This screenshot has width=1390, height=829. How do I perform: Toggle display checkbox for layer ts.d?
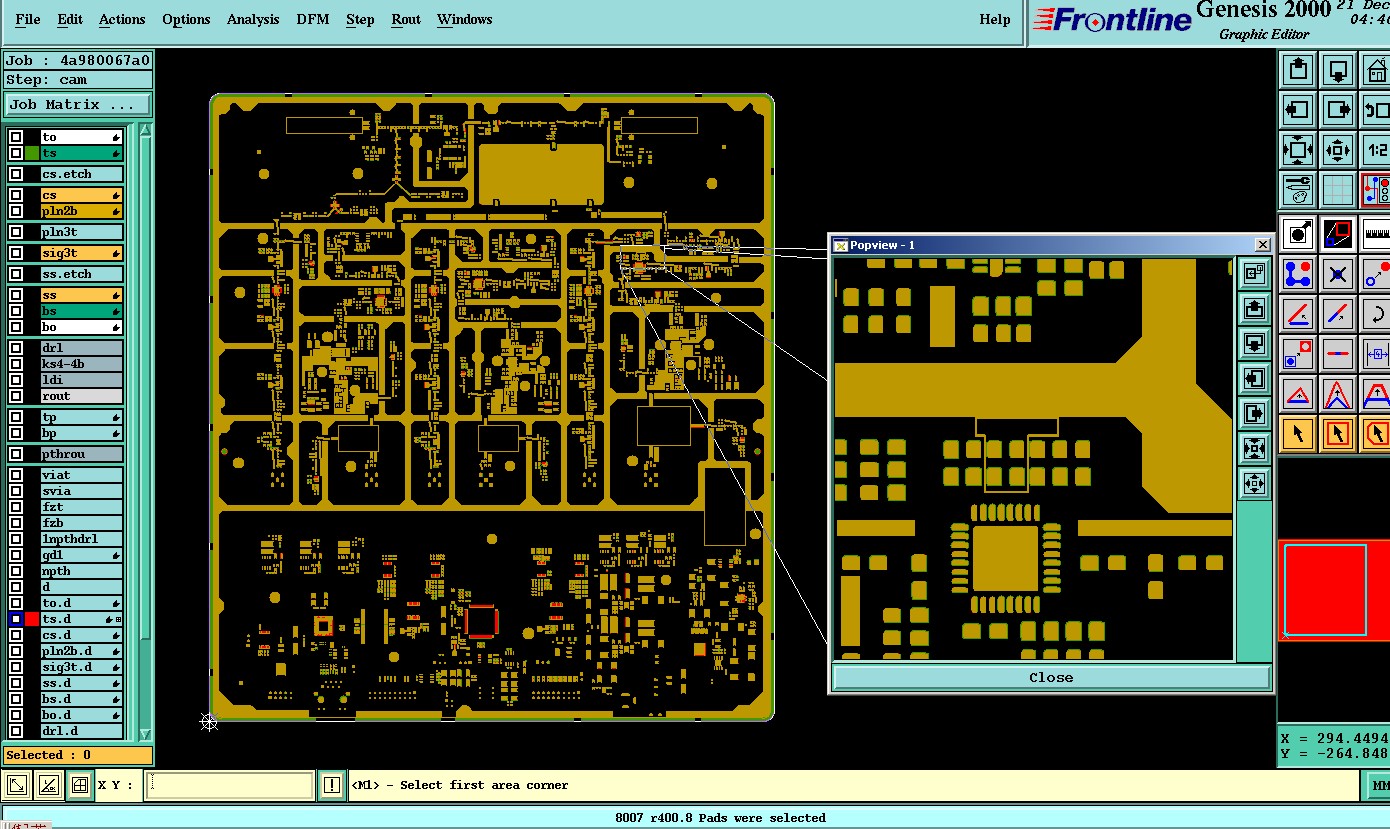pyautogui.click(x=16, y=619)
